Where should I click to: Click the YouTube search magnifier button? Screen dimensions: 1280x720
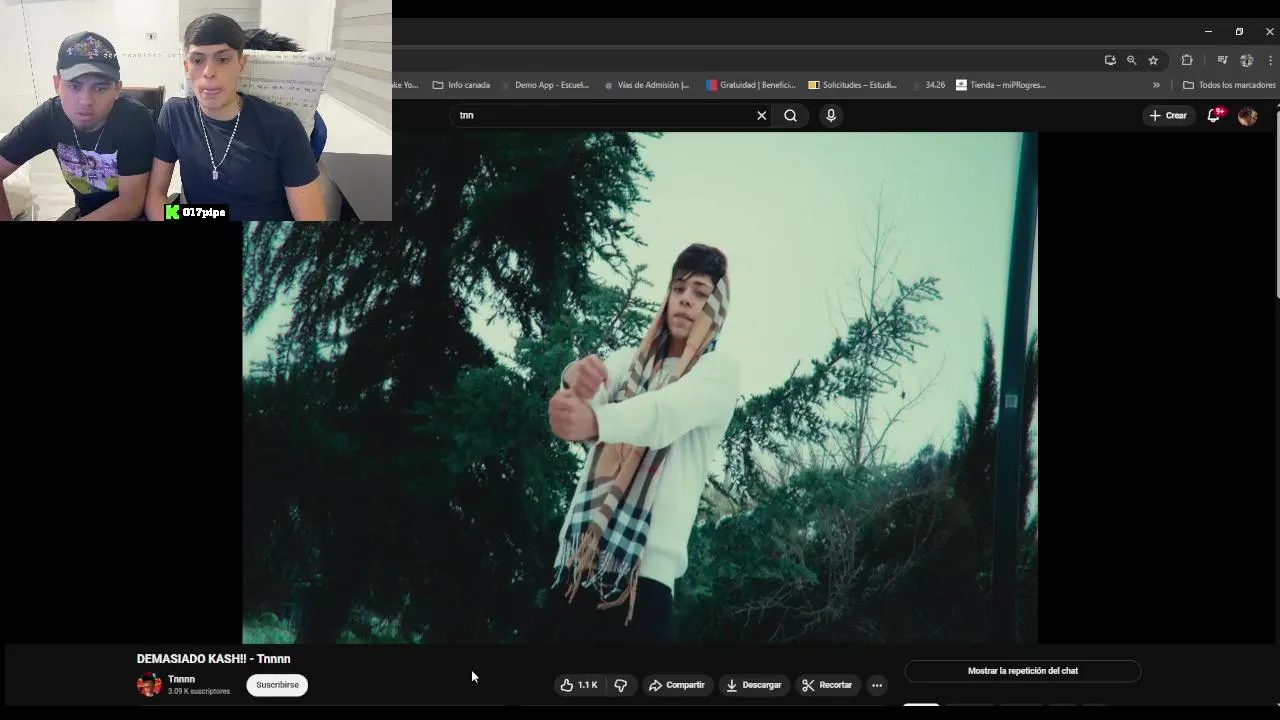(x=790, y=115)
